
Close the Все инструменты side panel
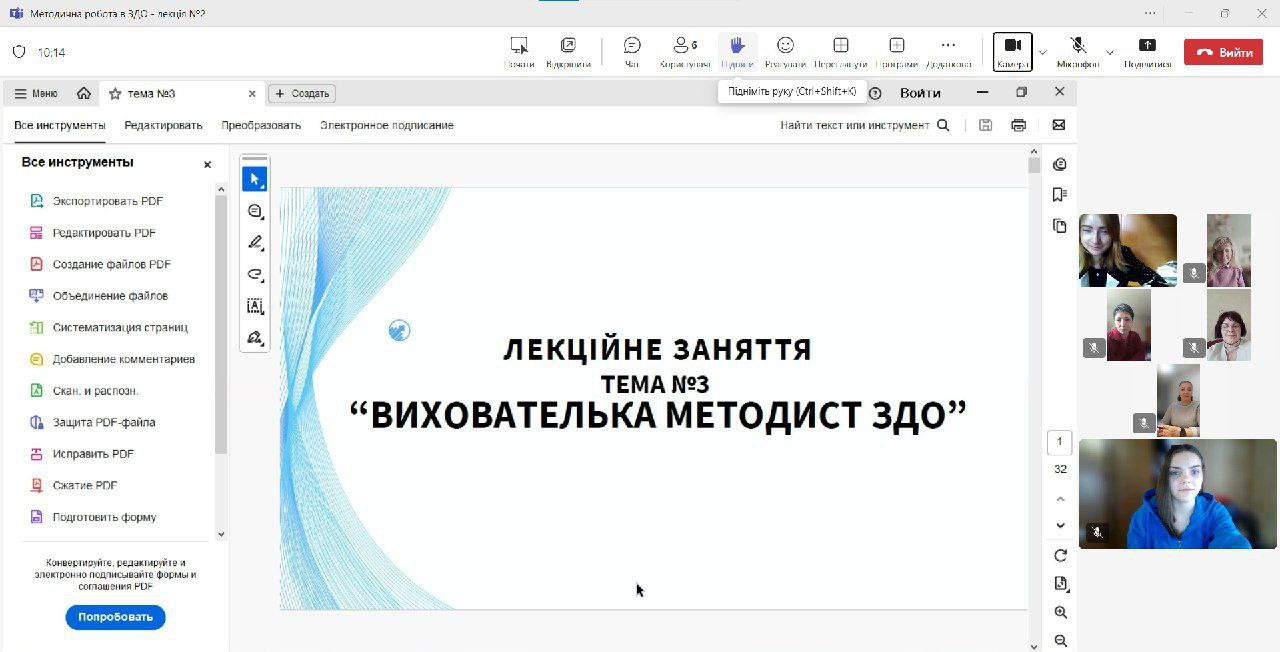[208, 164]
